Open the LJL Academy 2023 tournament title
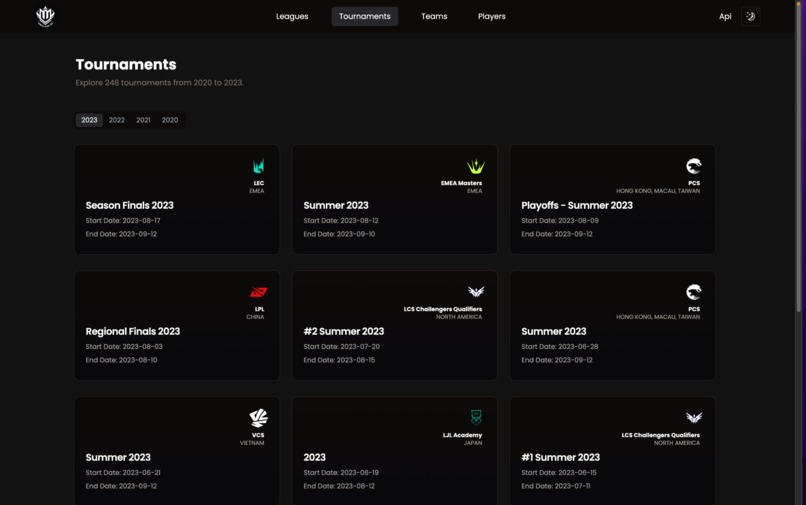Image resolution: width=806 pixels, height=505 pixels. coord(315,457)
